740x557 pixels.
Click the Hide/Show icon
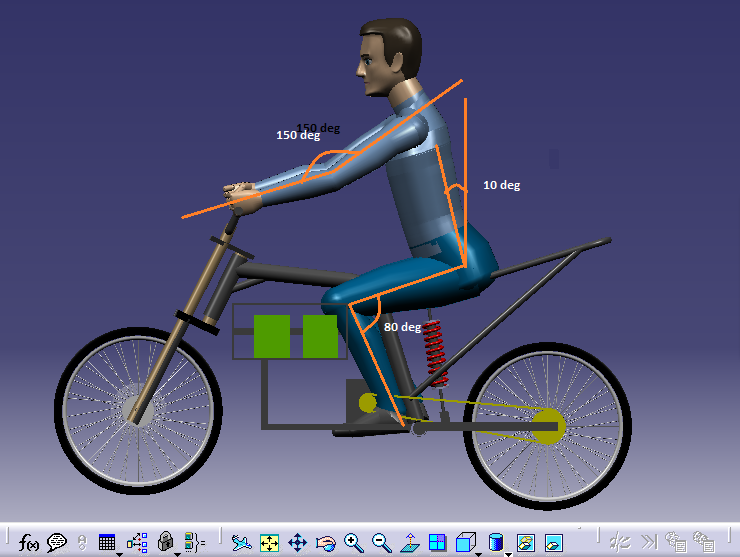coord(525,543)
